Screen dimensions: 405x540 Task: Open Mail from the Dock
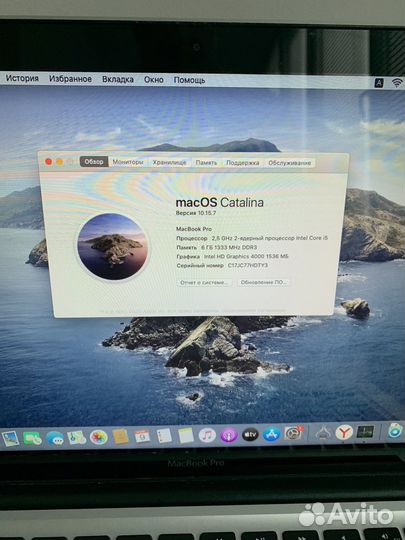point(10,439)
